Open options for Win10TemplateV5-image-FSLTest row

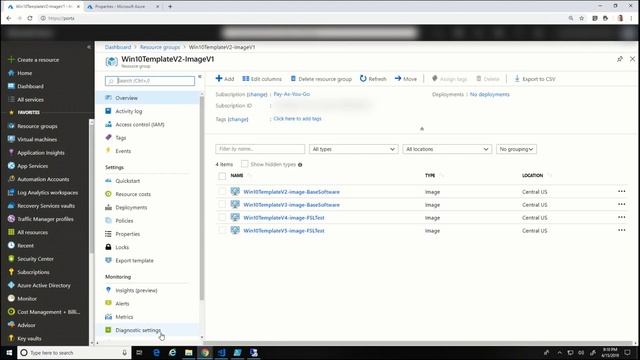click(x=621, y=231)
